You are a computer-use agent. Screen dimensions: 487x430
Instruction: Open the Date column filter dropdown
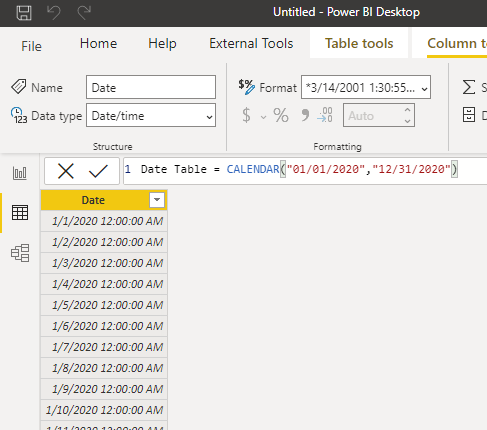coord(157,200)
